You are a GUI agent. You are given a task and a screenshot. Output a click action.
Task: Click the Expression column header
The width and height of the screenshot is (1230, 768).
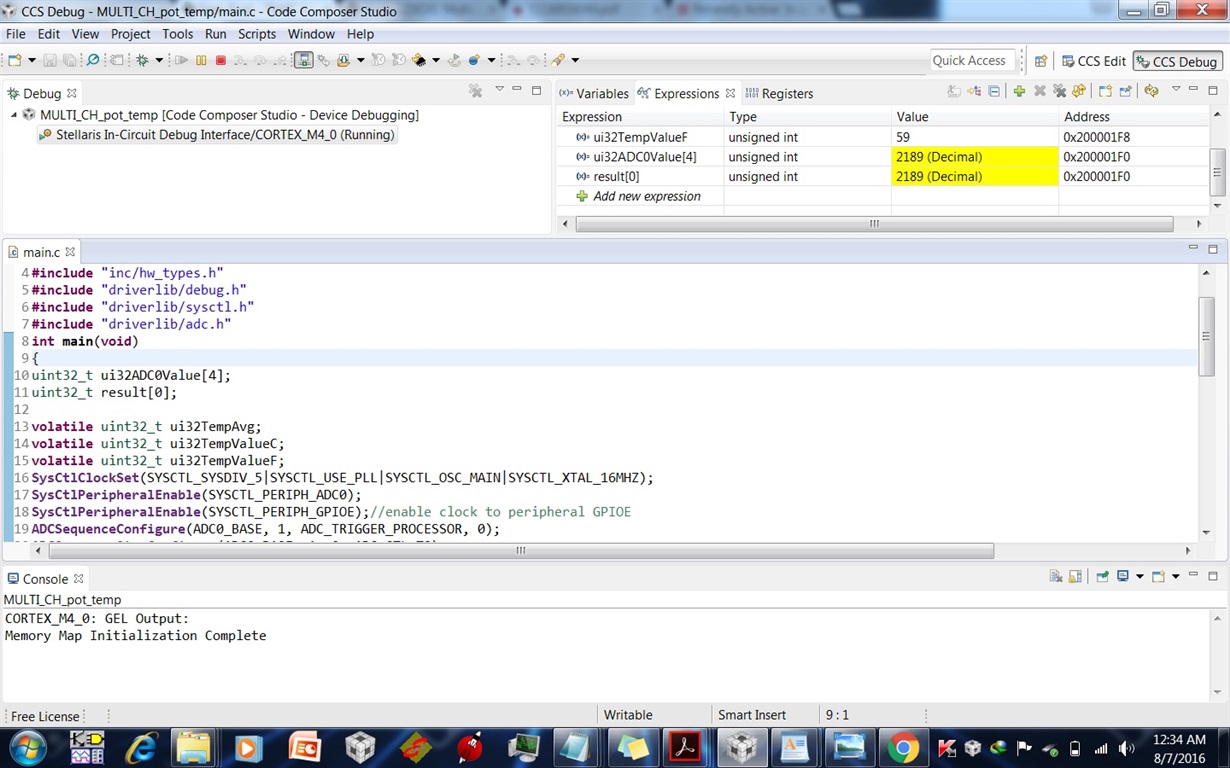(640, 117)
